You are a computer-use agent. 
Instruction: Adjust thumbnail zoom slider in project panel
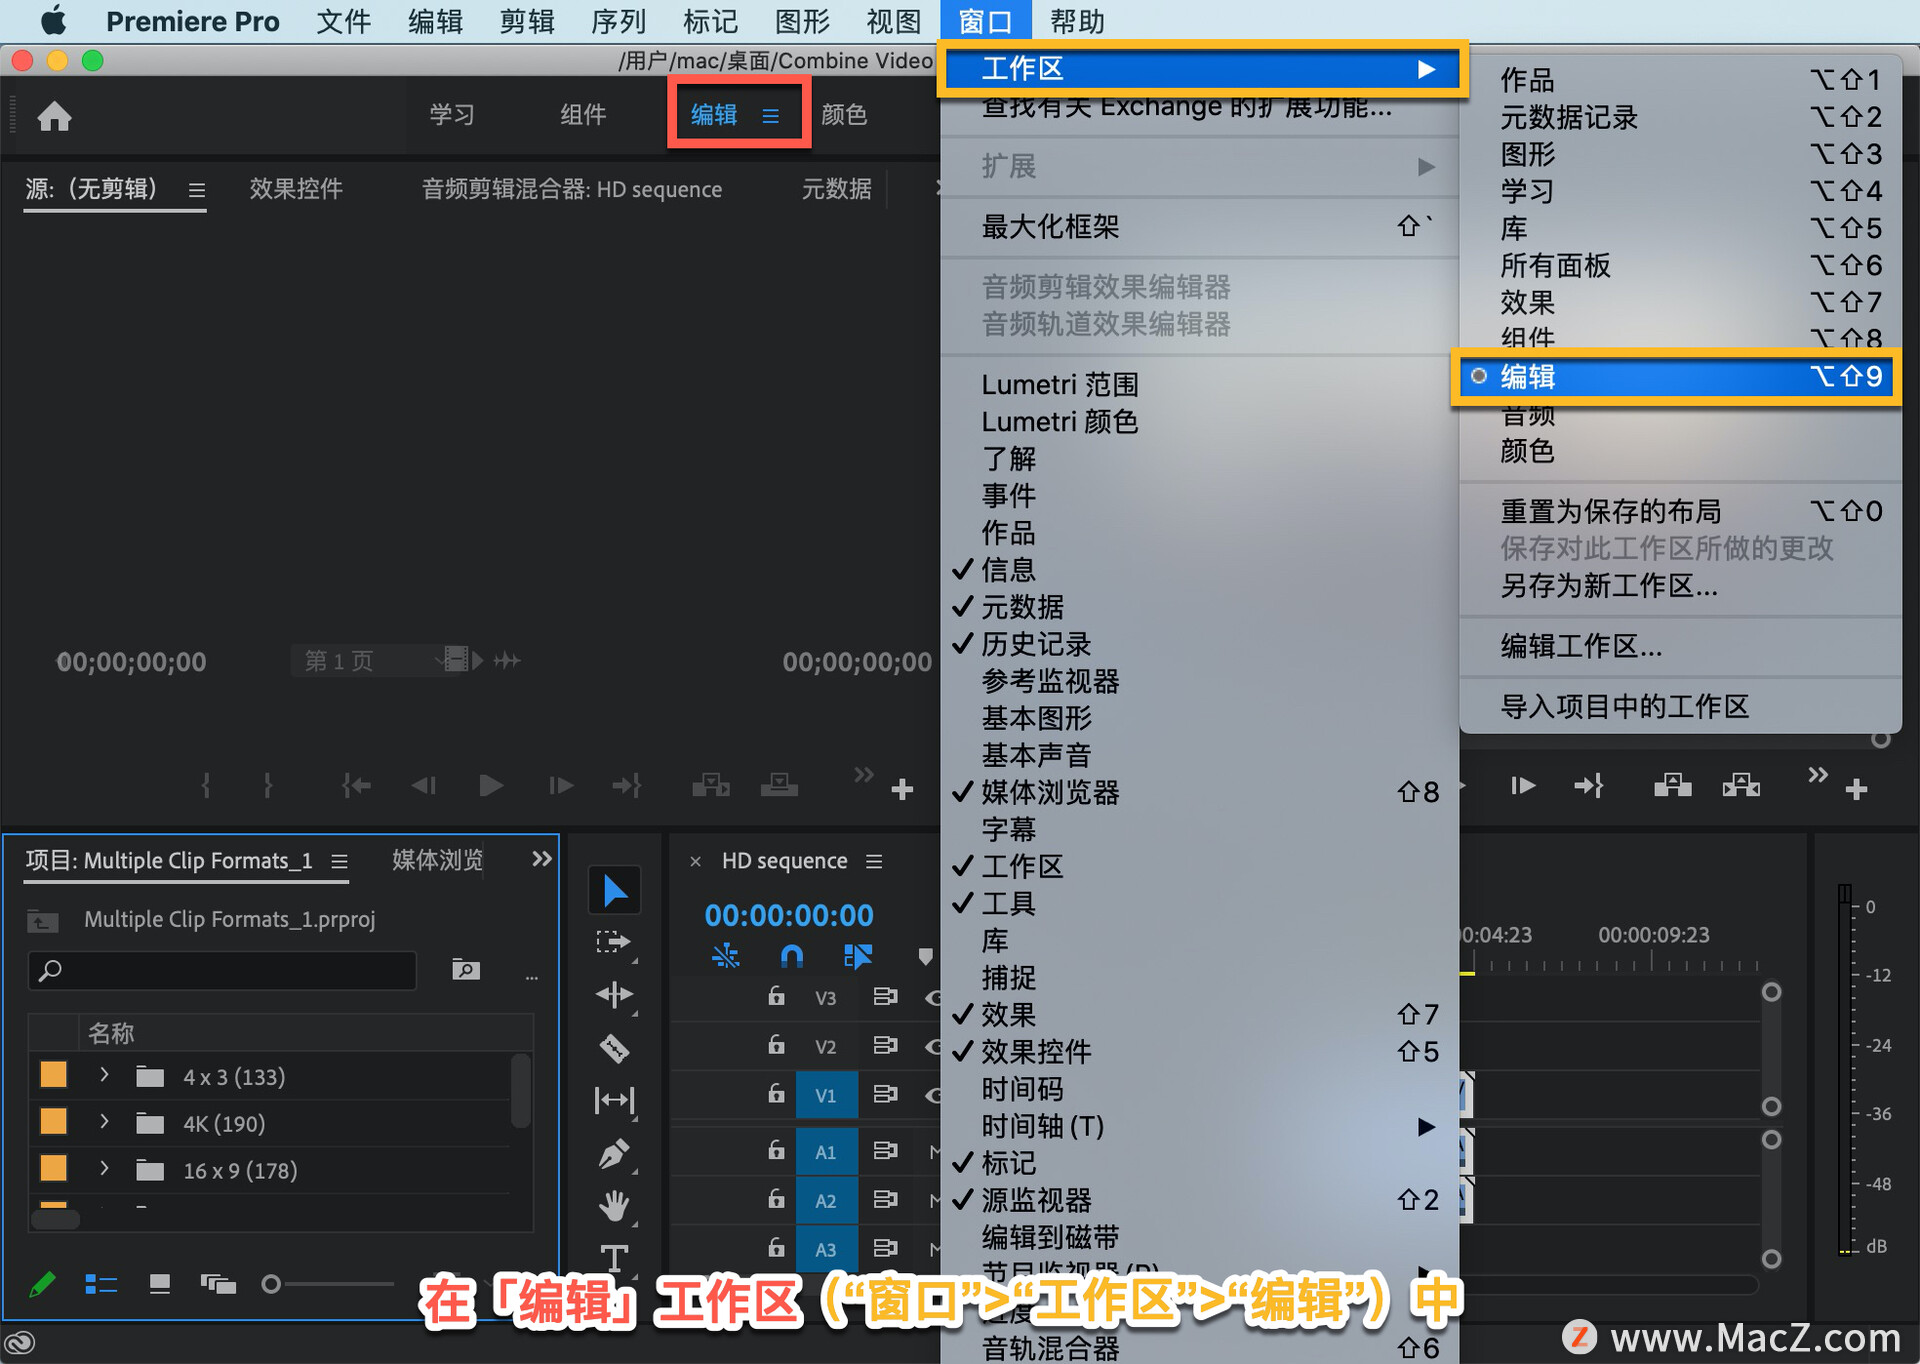coord(271,1284)
